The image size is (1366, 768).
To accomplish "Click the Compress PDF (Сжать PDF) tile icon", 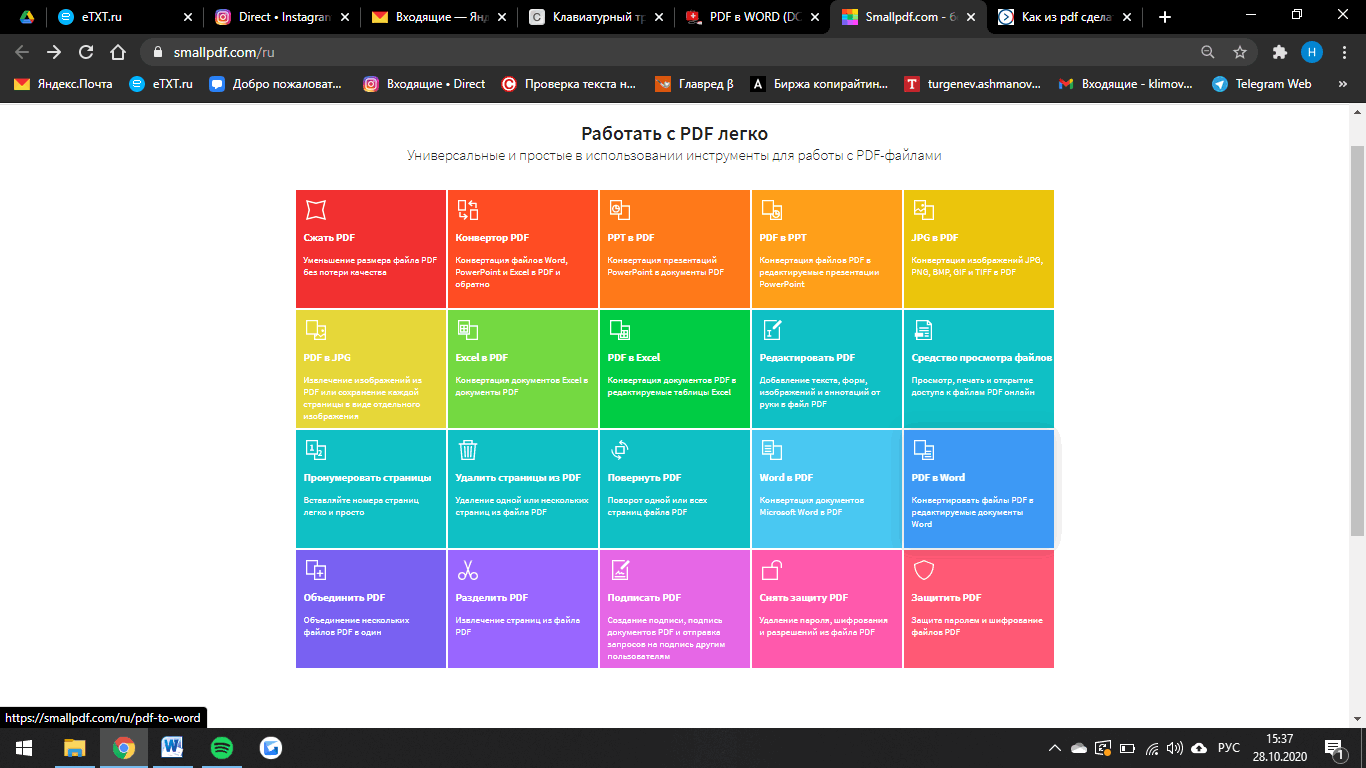I will tap(316, 209).
